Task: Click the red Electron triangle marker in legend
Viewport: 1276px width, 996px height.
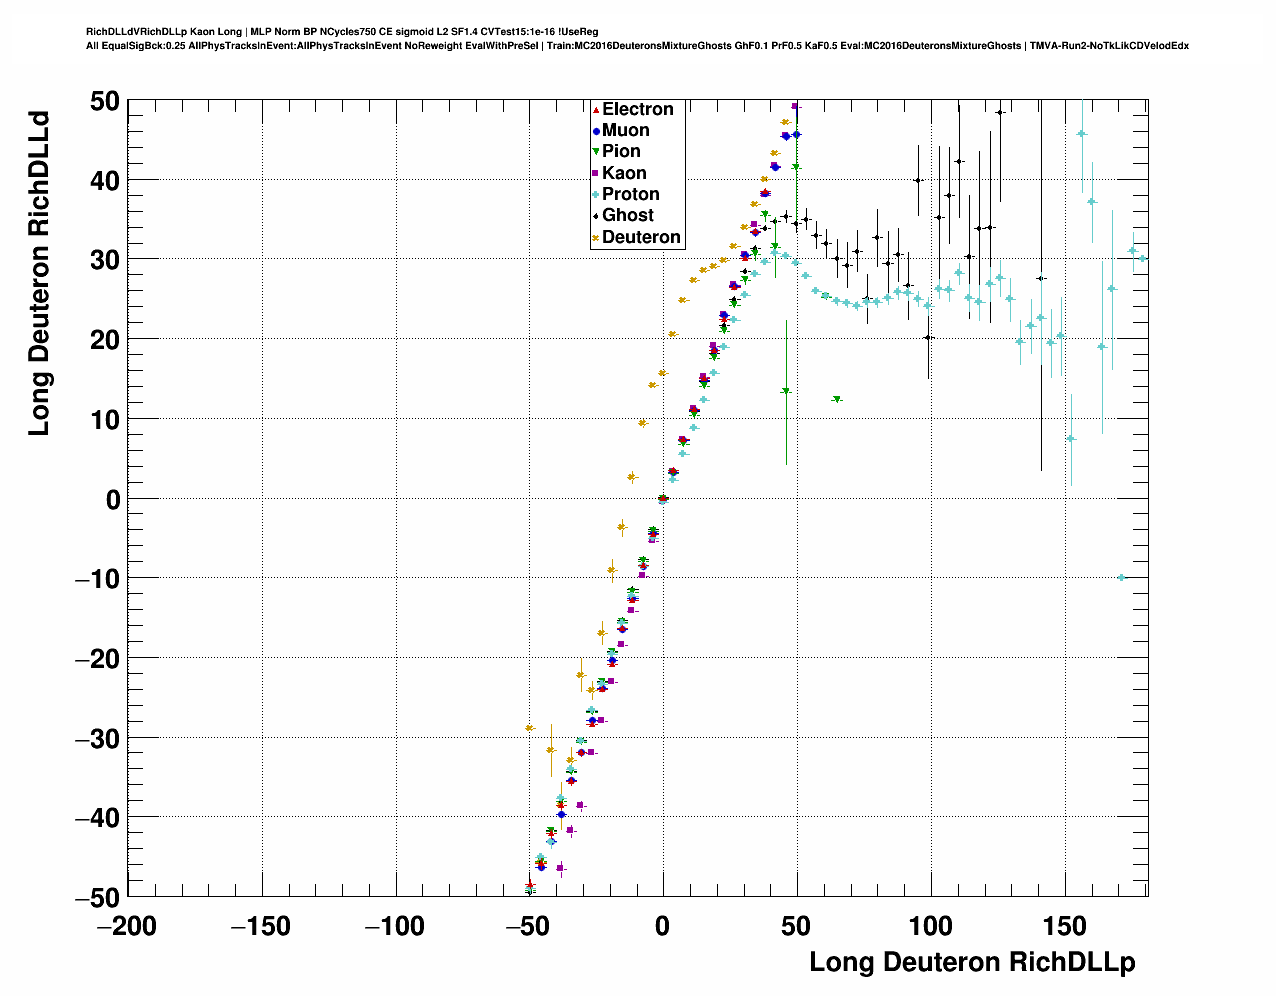Action: (596, 109)
